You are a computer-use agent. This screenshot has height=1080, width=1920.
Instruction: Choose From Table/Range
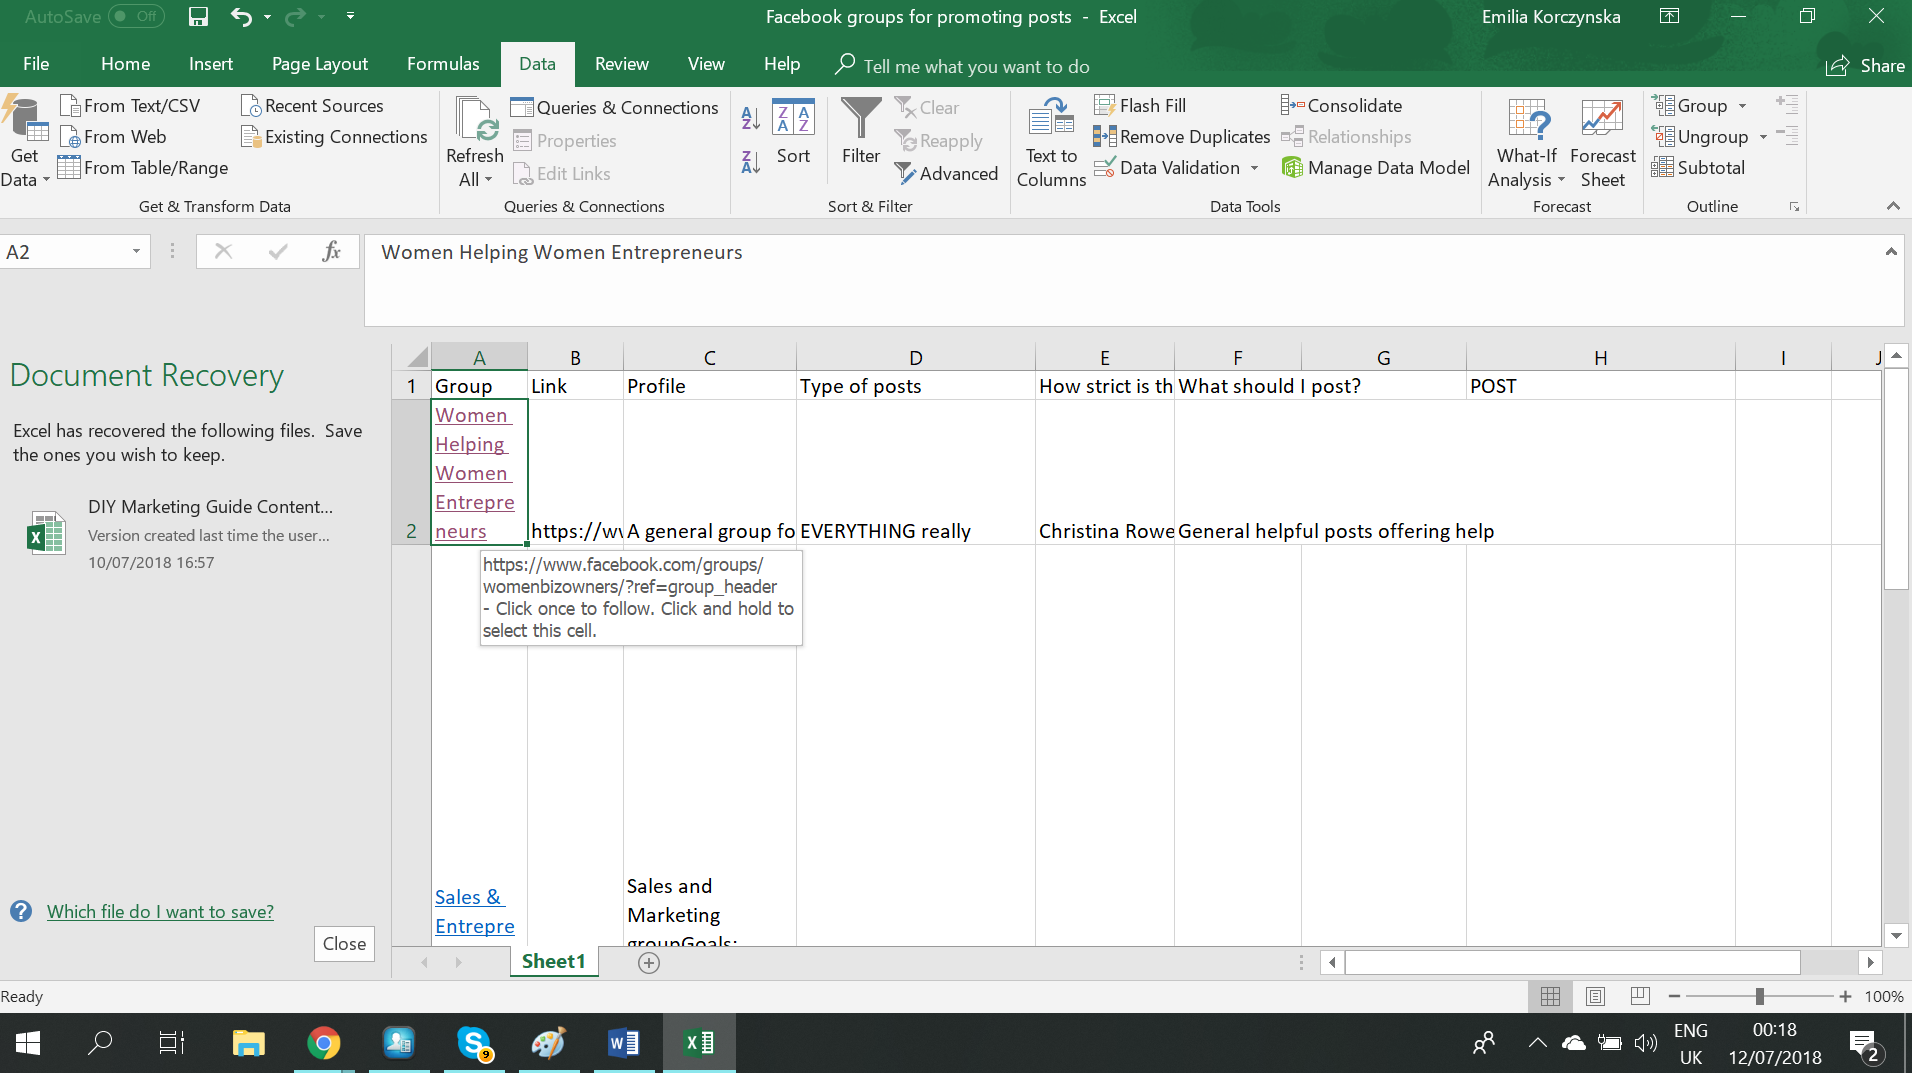144,168
